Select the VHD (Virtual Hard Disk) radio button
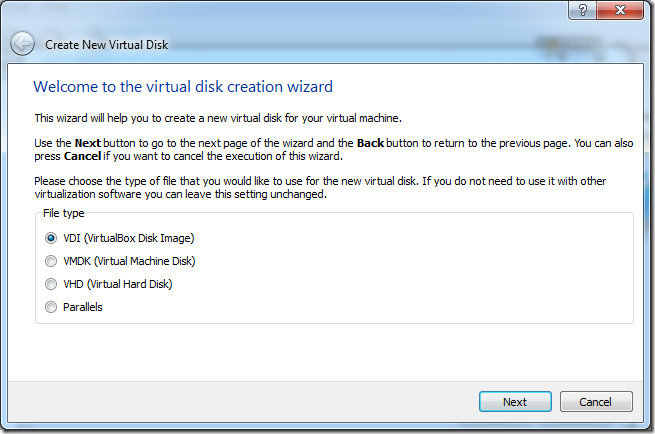The image size is (655, 434). [51, 284]
